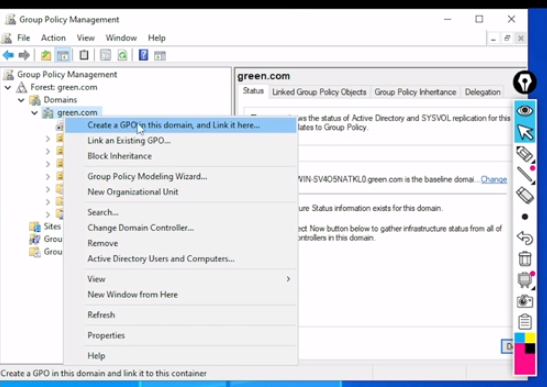Switch to the Delegation tab

point(482,92)
